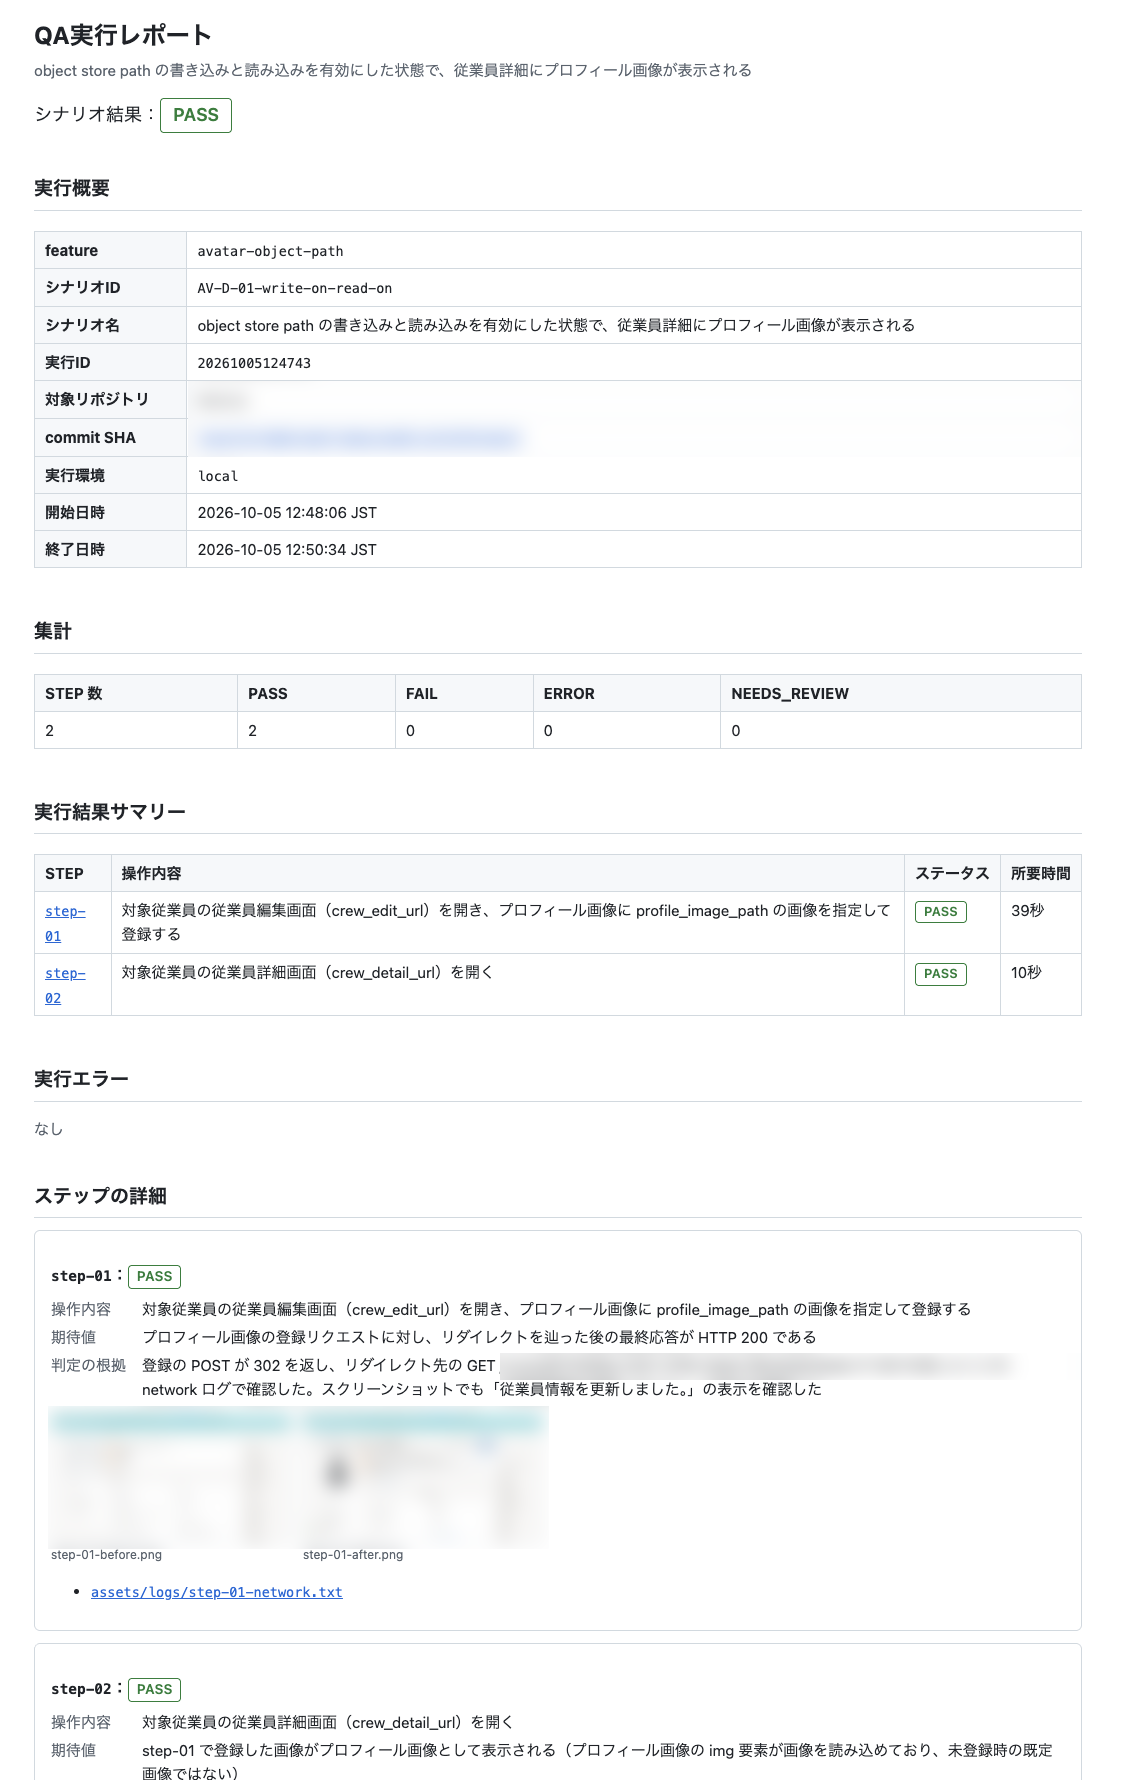This screenshot has height=1780, width=1140.
Task: Click the step-02 detail heading text
Action: coord(82,1690)
